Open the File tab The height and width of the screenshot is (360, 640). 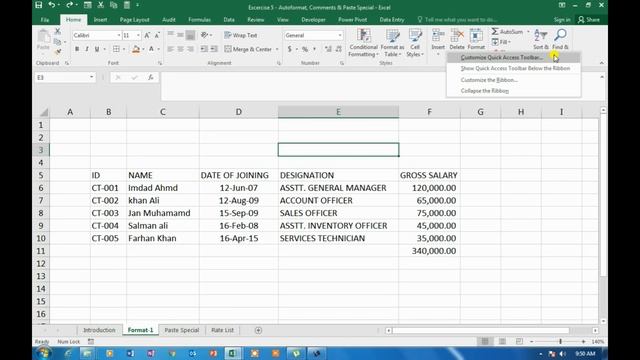(45, 20)
